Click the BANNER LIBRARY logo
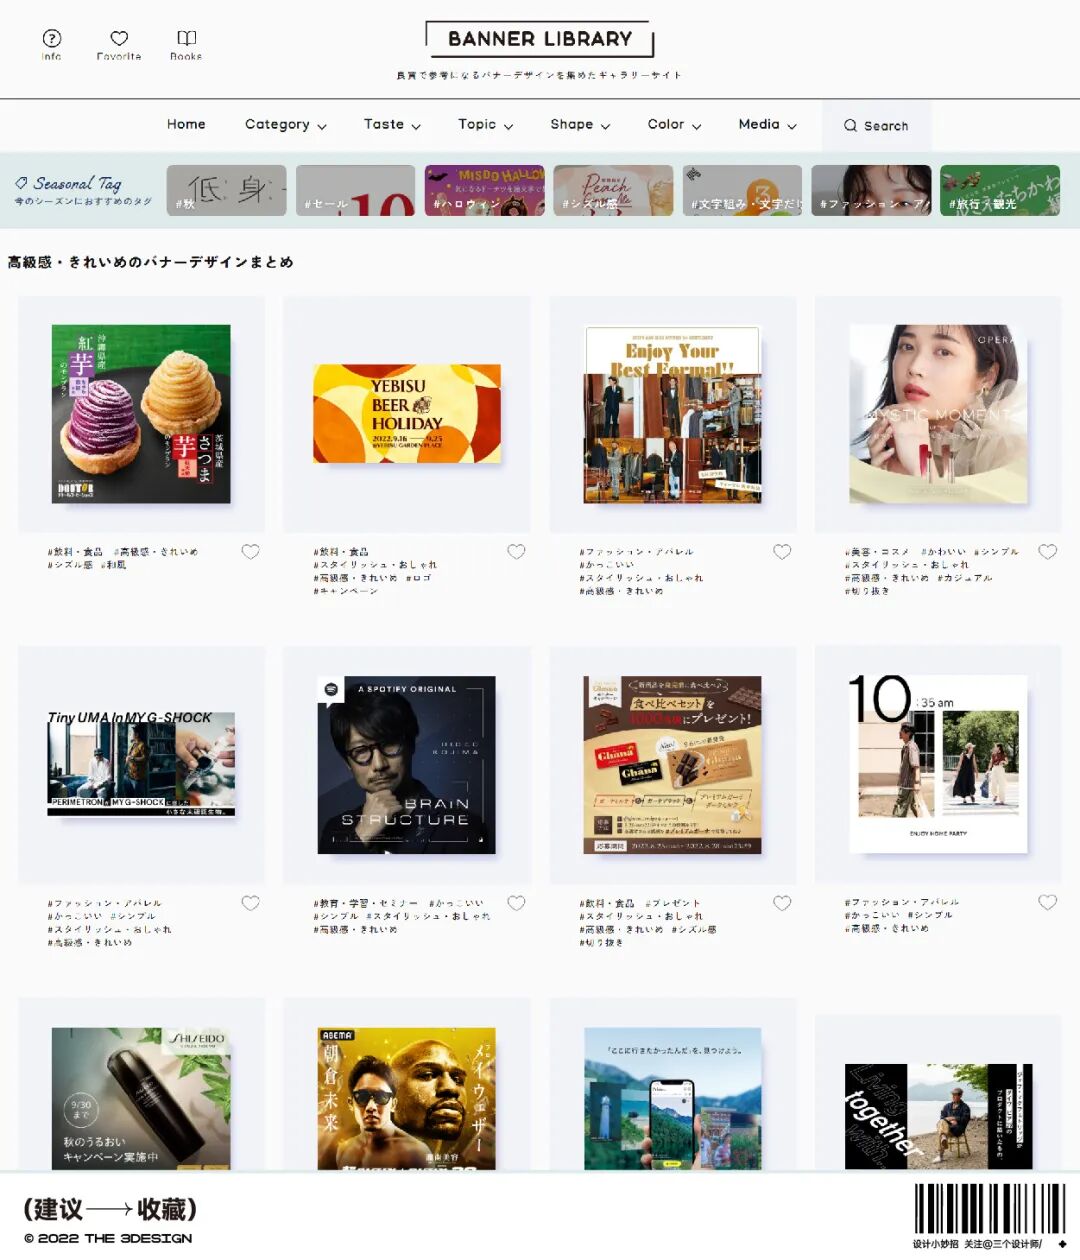 click(x=540, y=39)
